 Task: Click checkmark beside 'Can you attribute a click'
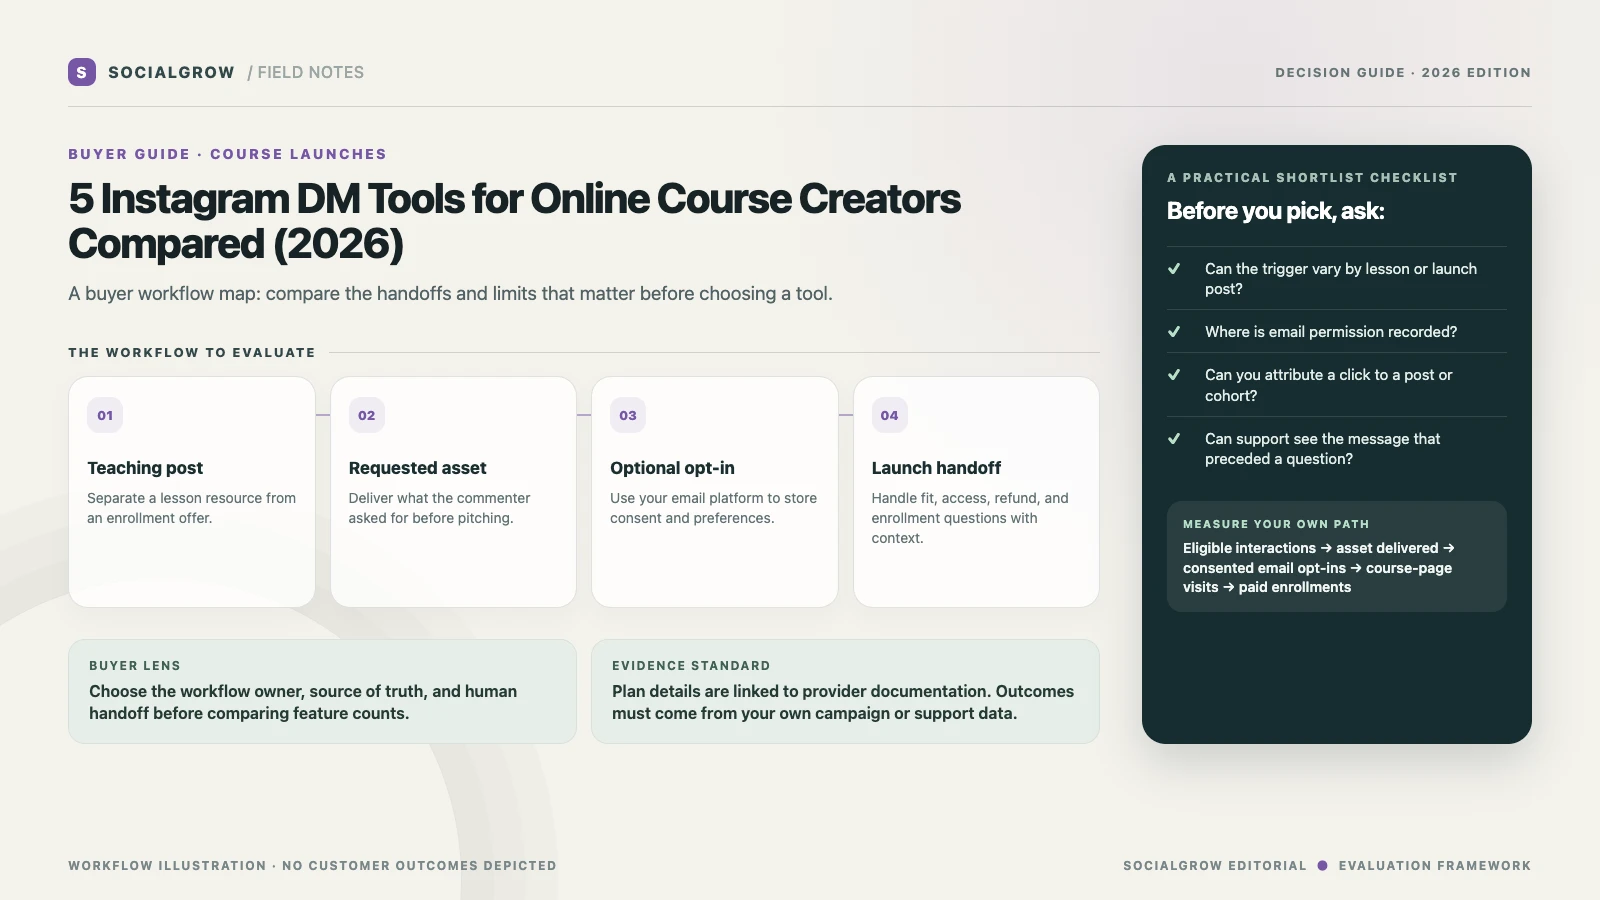[x=1174, y=374]
